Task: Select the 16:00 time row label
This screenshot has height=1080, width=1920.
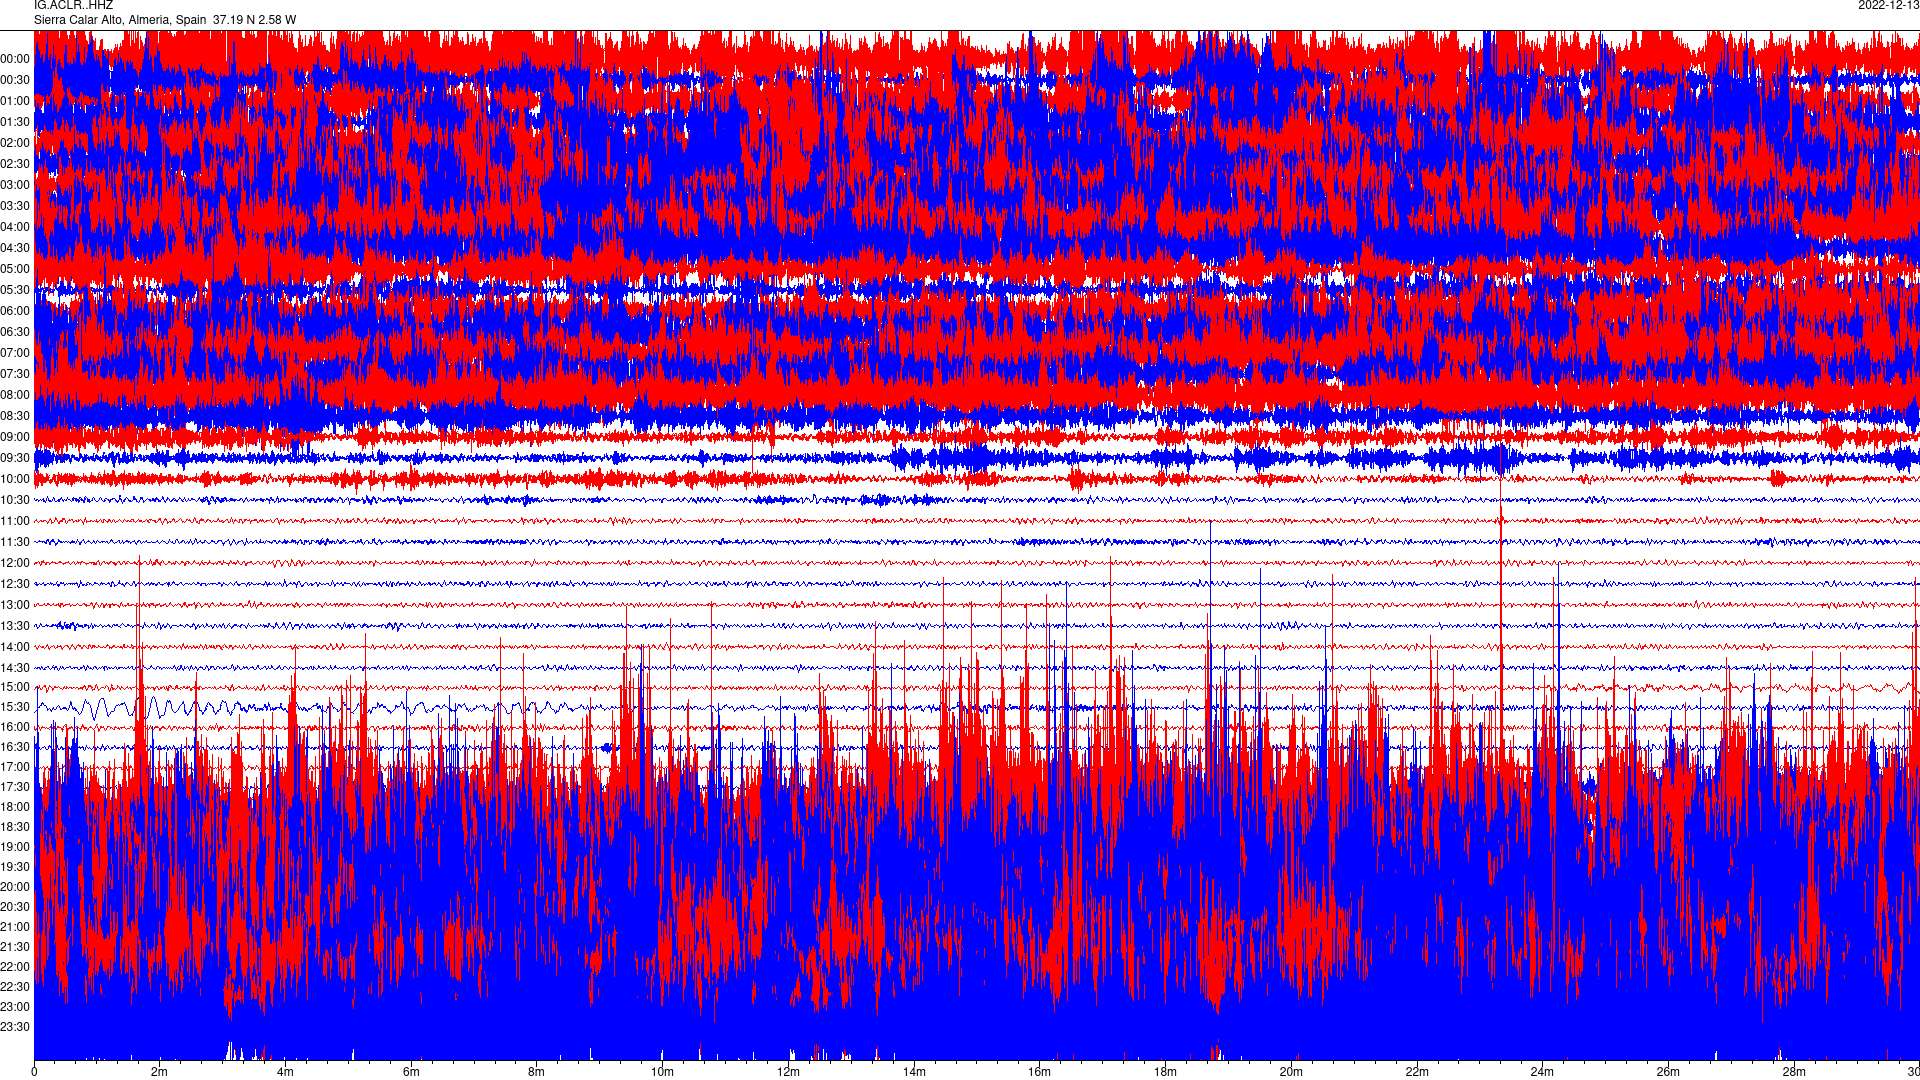Action: [15, 727]
